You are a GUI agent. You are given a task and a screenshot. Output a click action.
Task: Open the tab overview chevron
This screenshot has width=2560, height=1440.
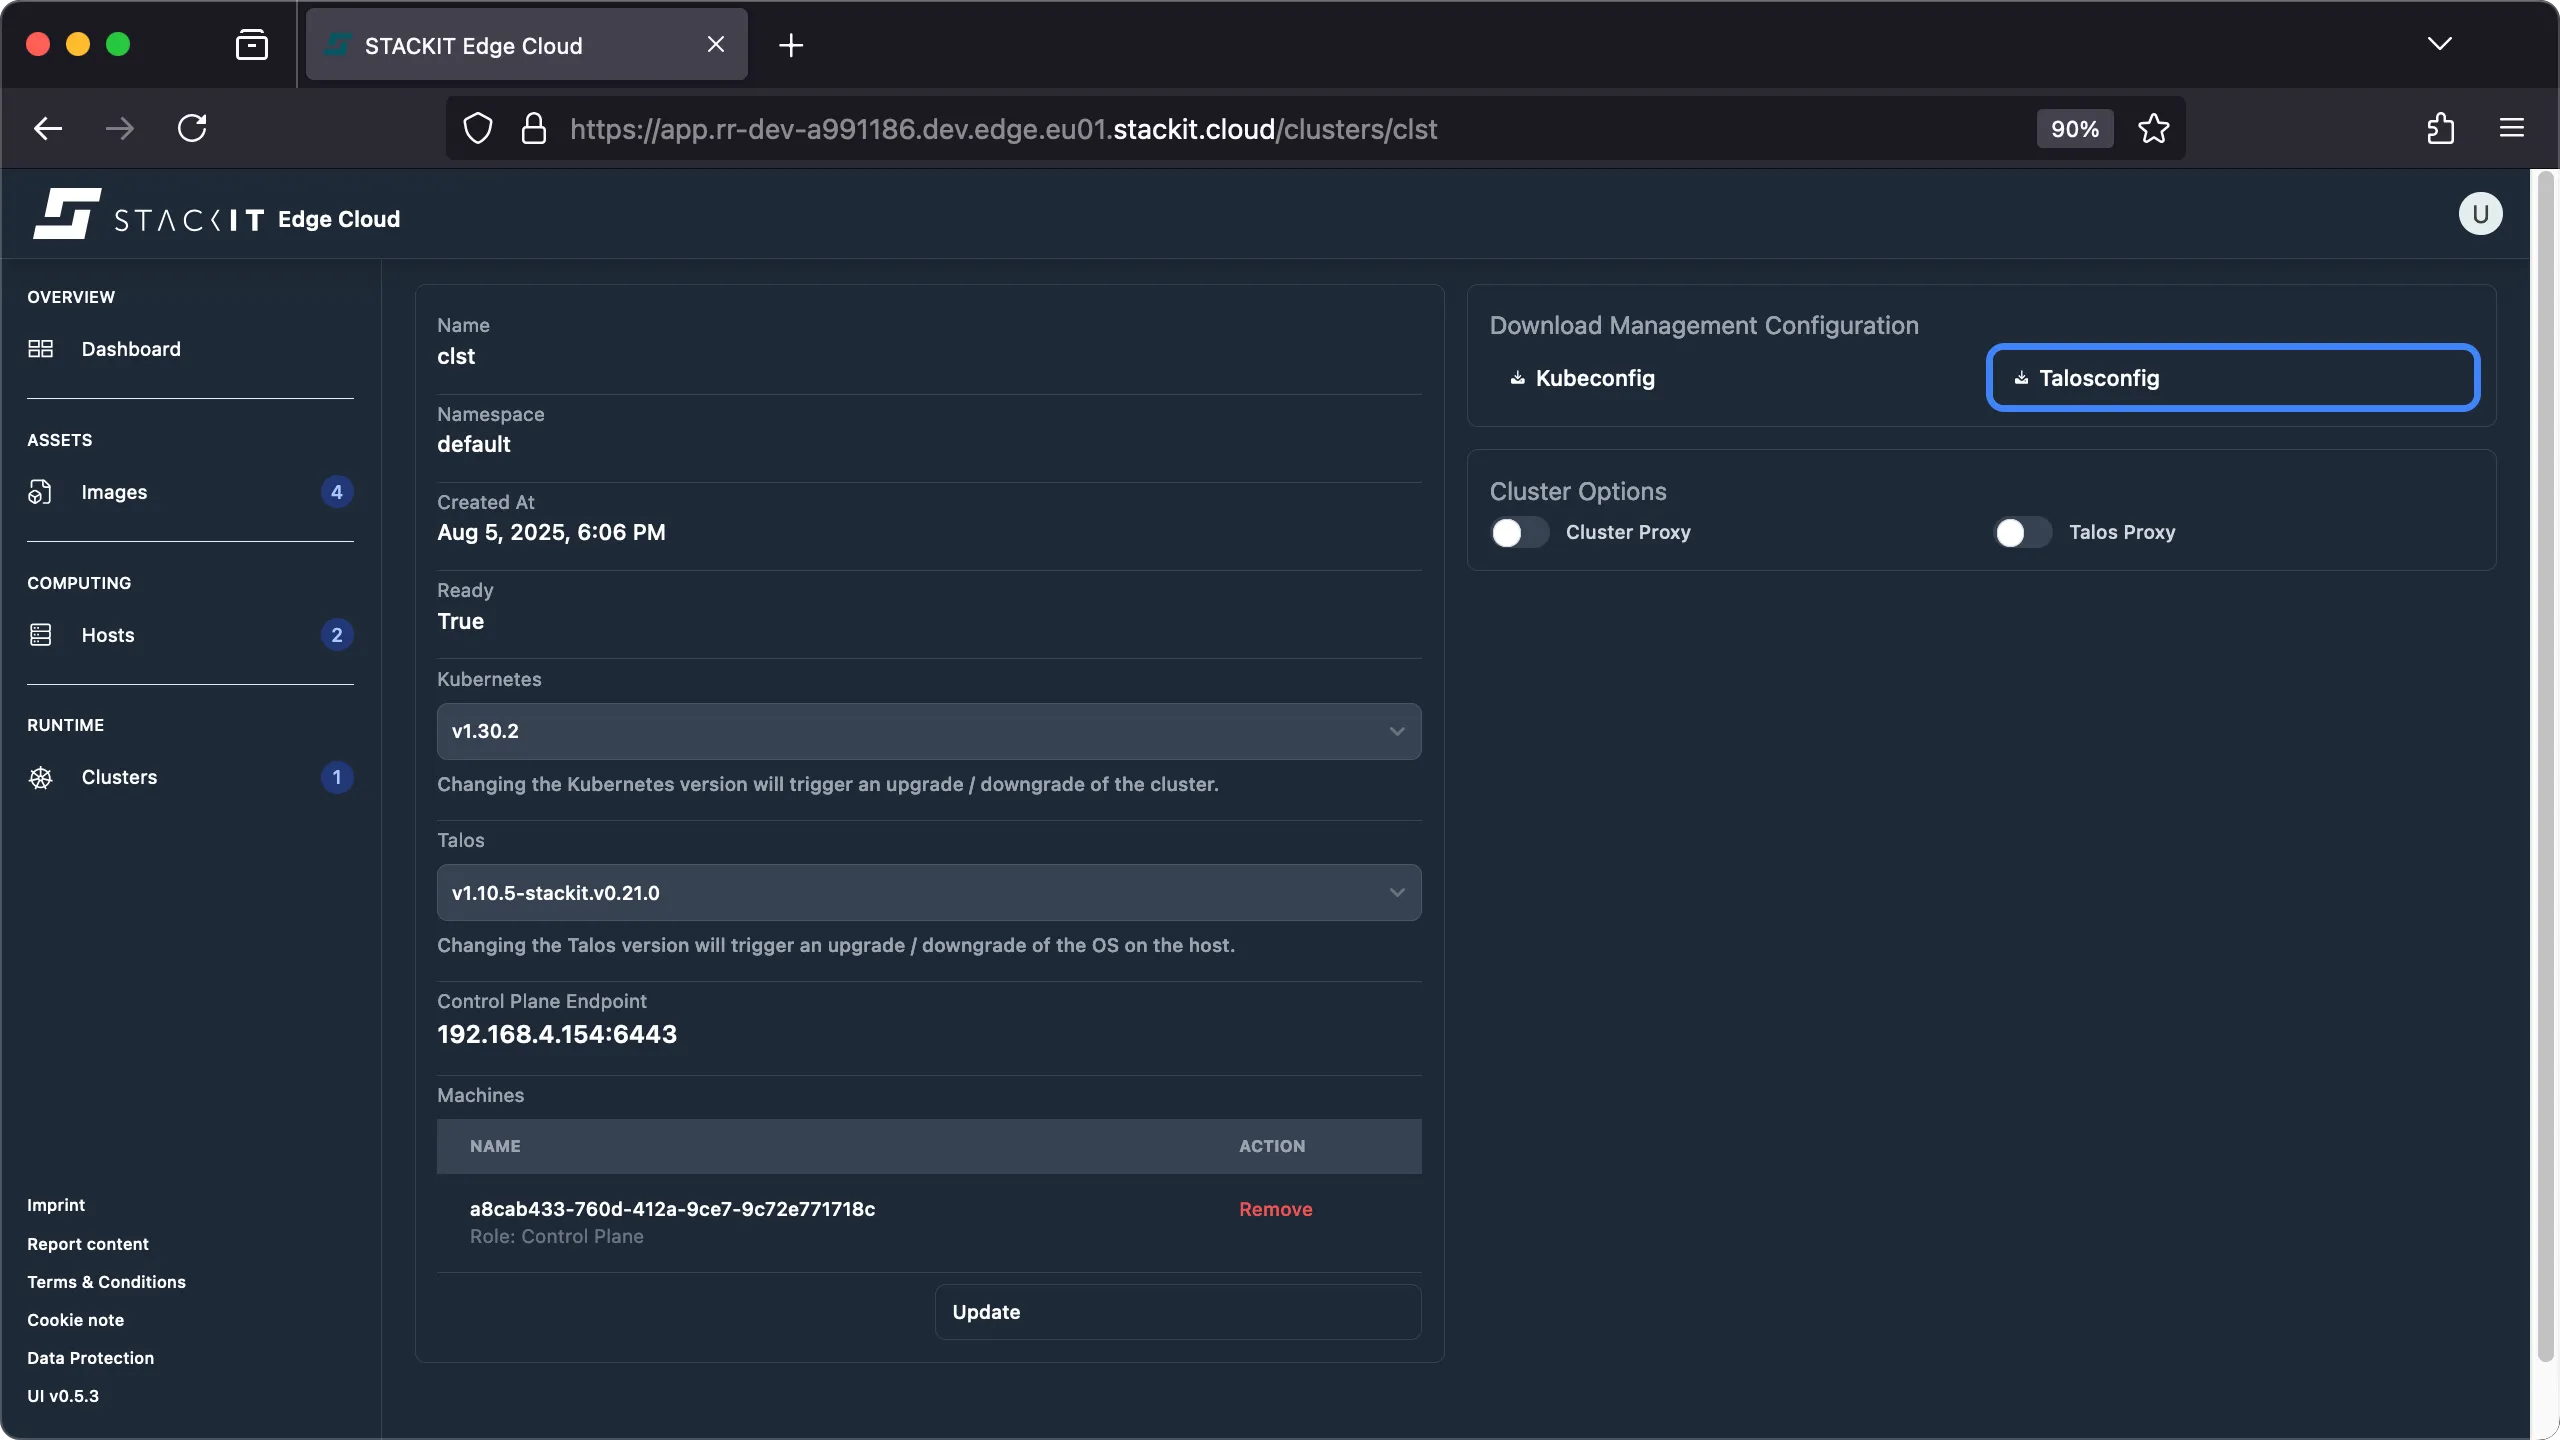2440,44
